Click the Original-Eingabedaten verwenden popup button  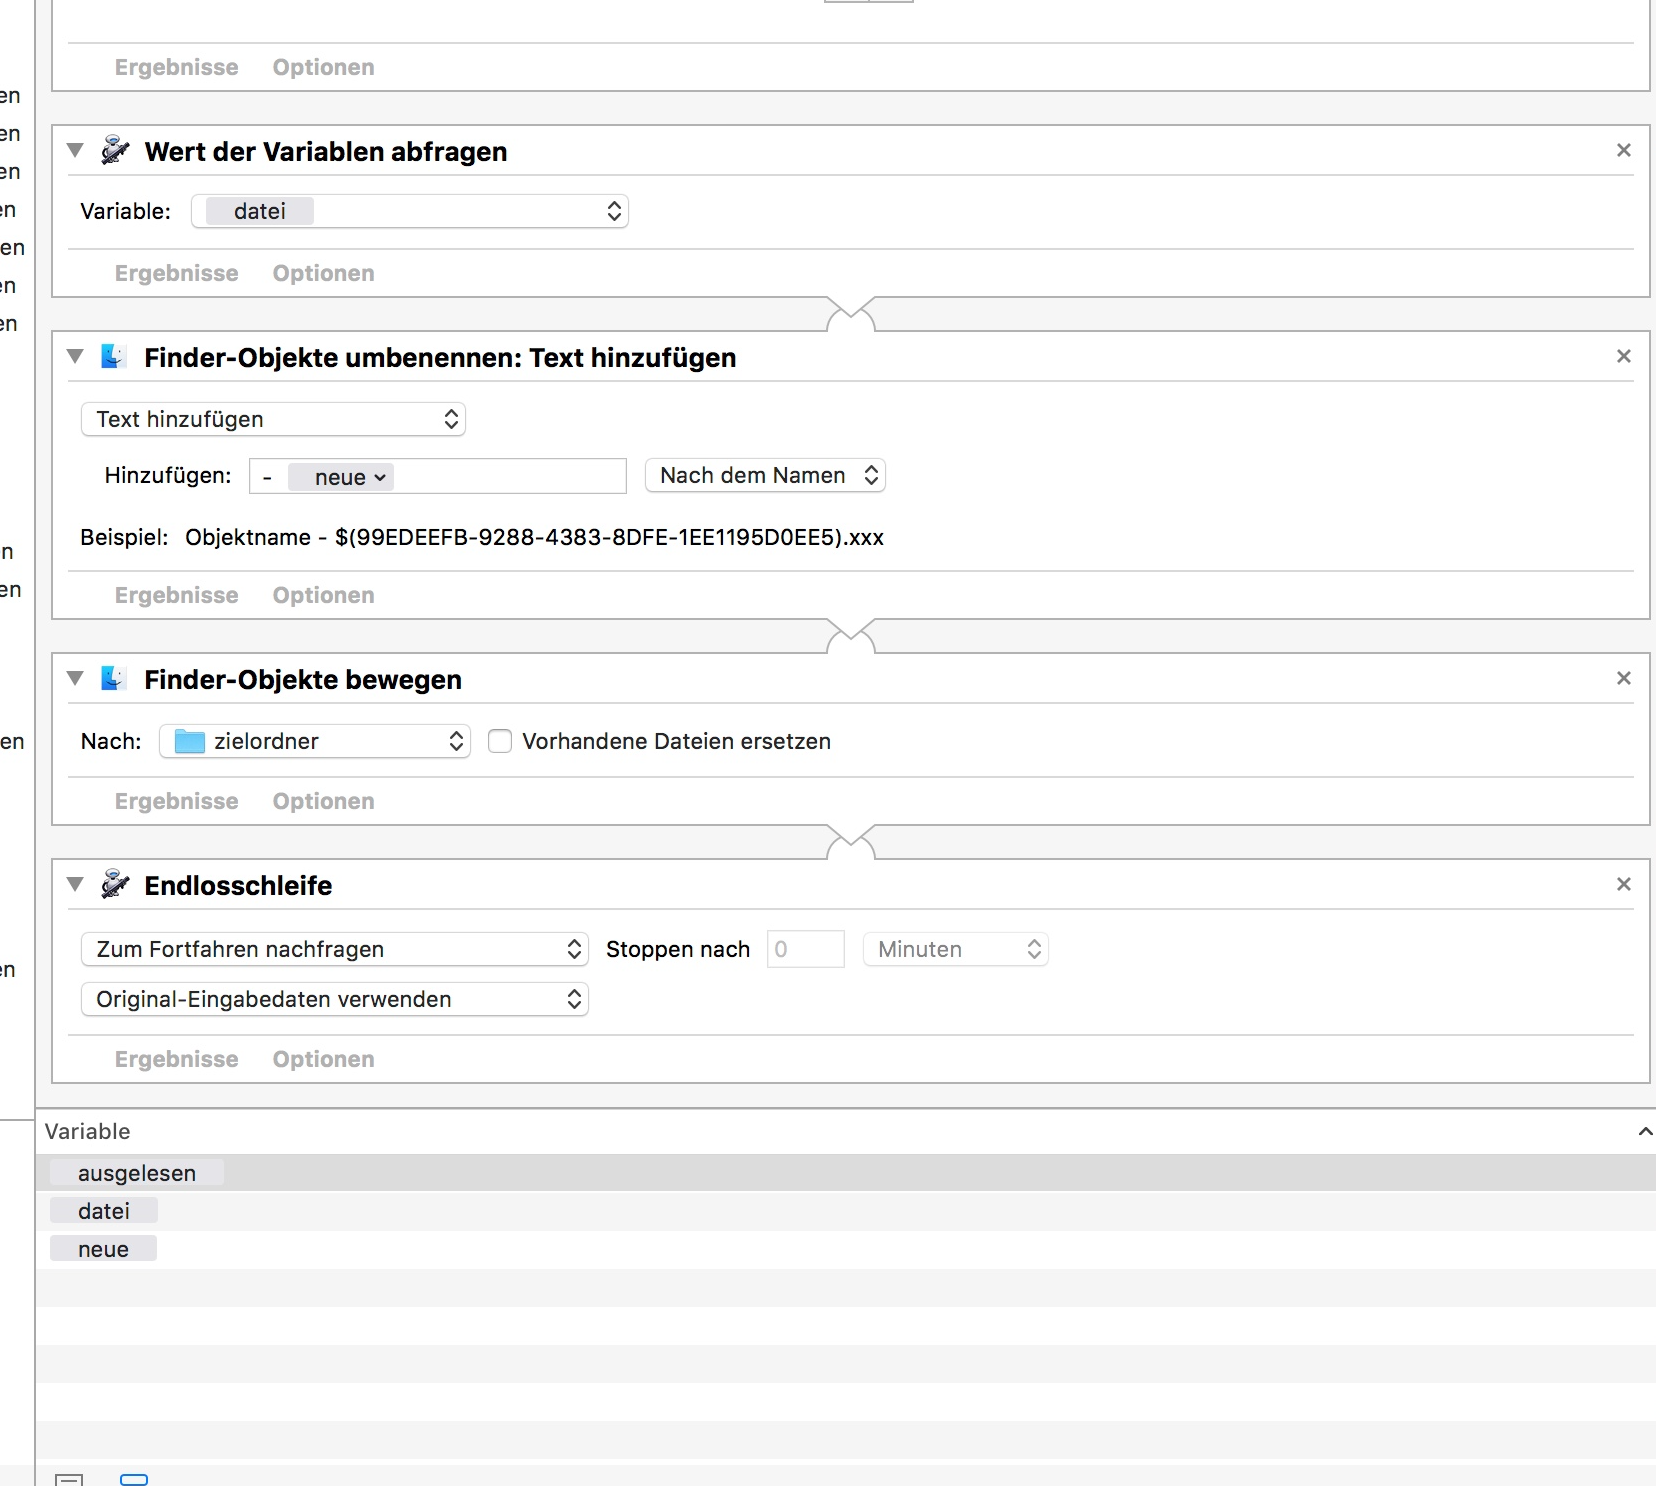coord(334,999)
